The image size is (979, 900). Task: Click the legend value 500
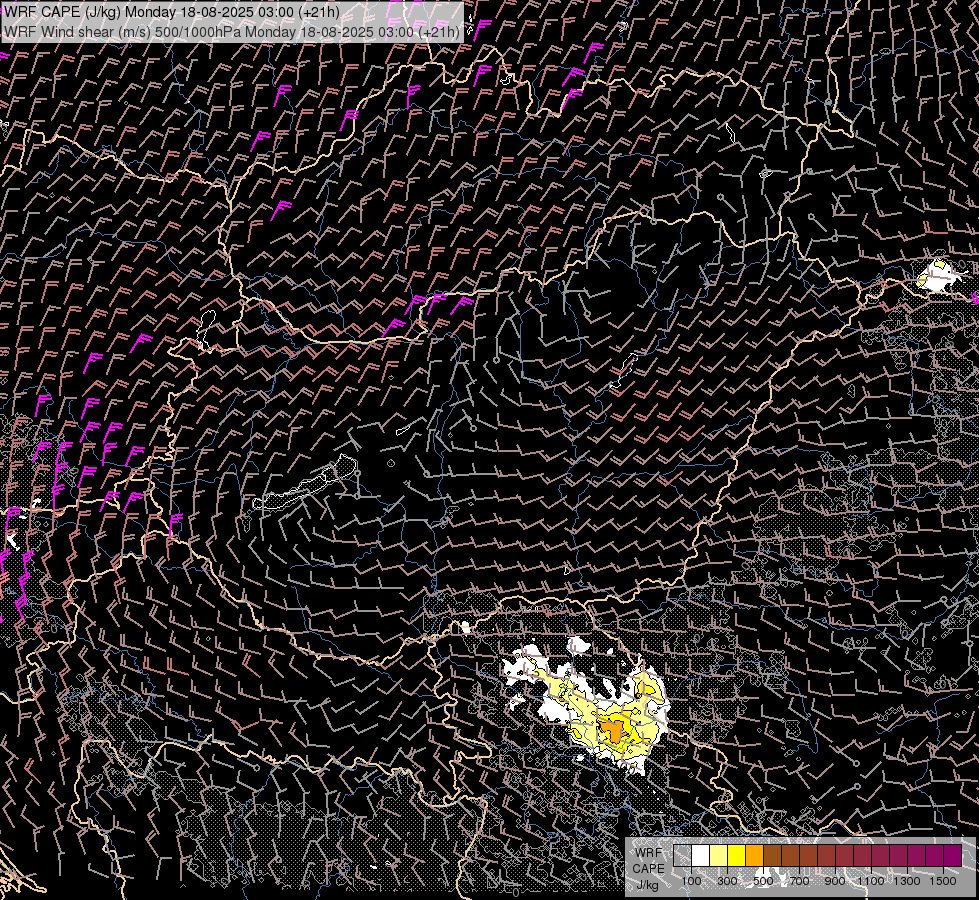coord(763,881)
